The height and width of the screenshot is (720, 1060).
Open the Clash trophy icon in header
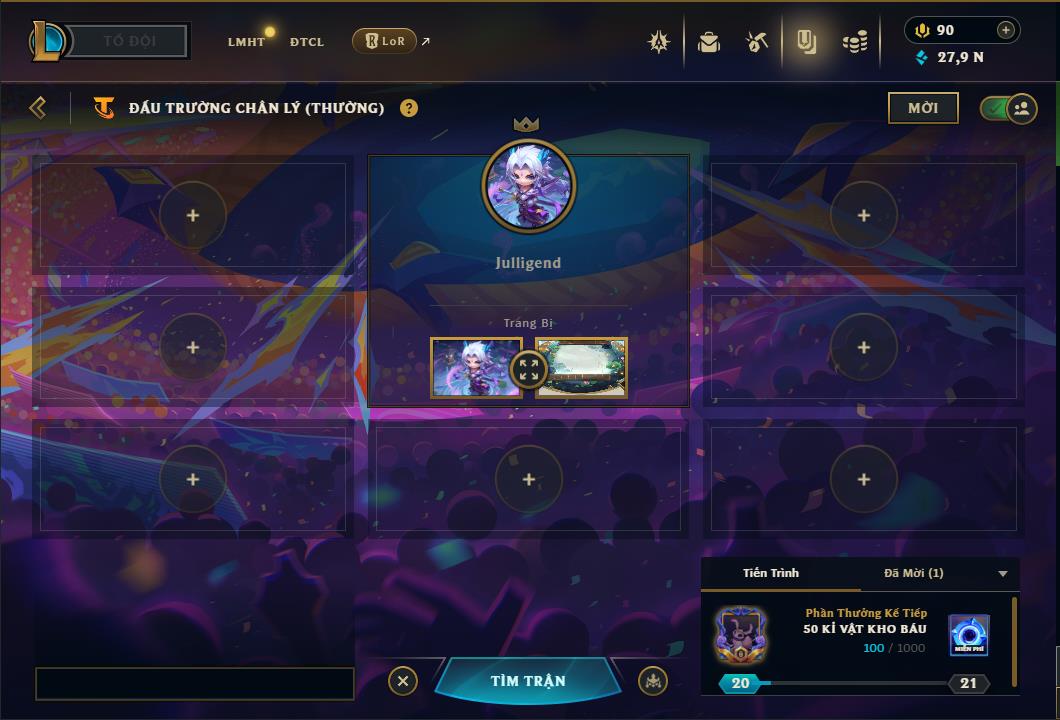(658, 42)
